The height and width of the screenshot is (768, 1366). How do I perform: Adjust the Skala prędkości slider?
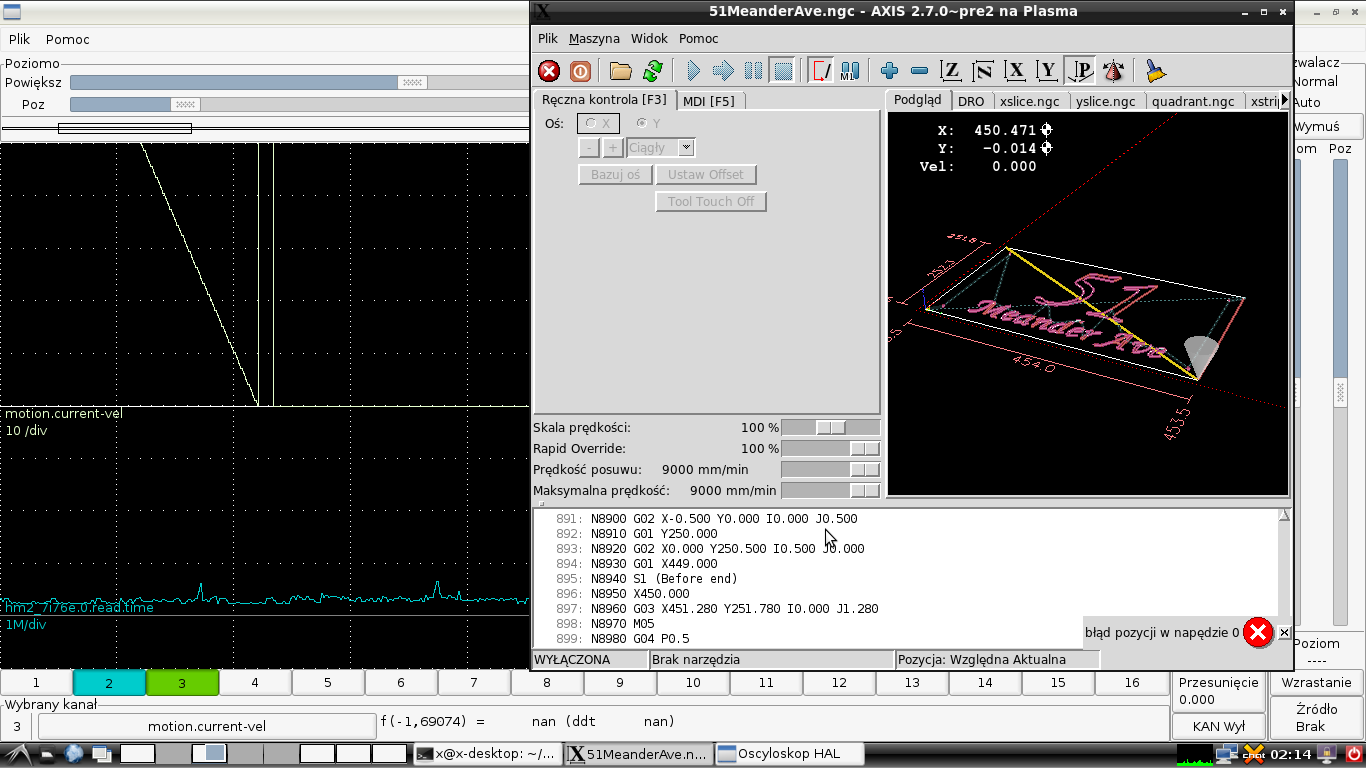[x=830, y=428]
